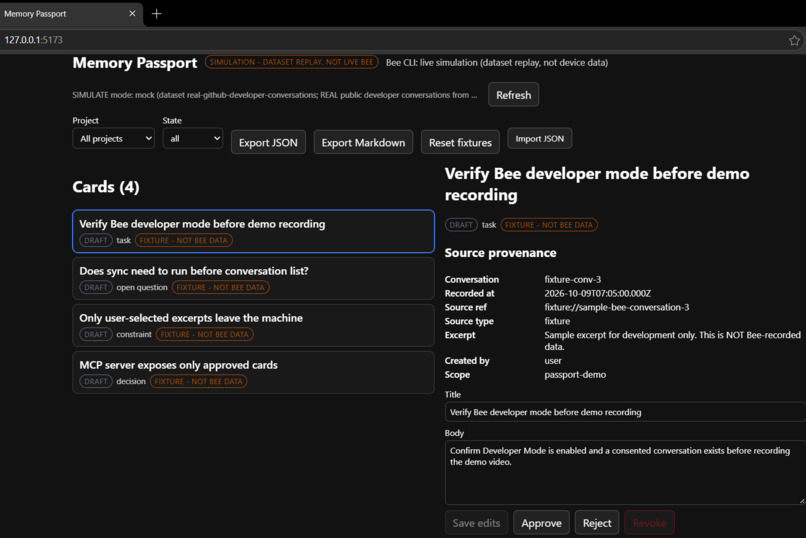
Task: Open the State filter dropdown
Action: pyautogui.click(x=193, y=138)
